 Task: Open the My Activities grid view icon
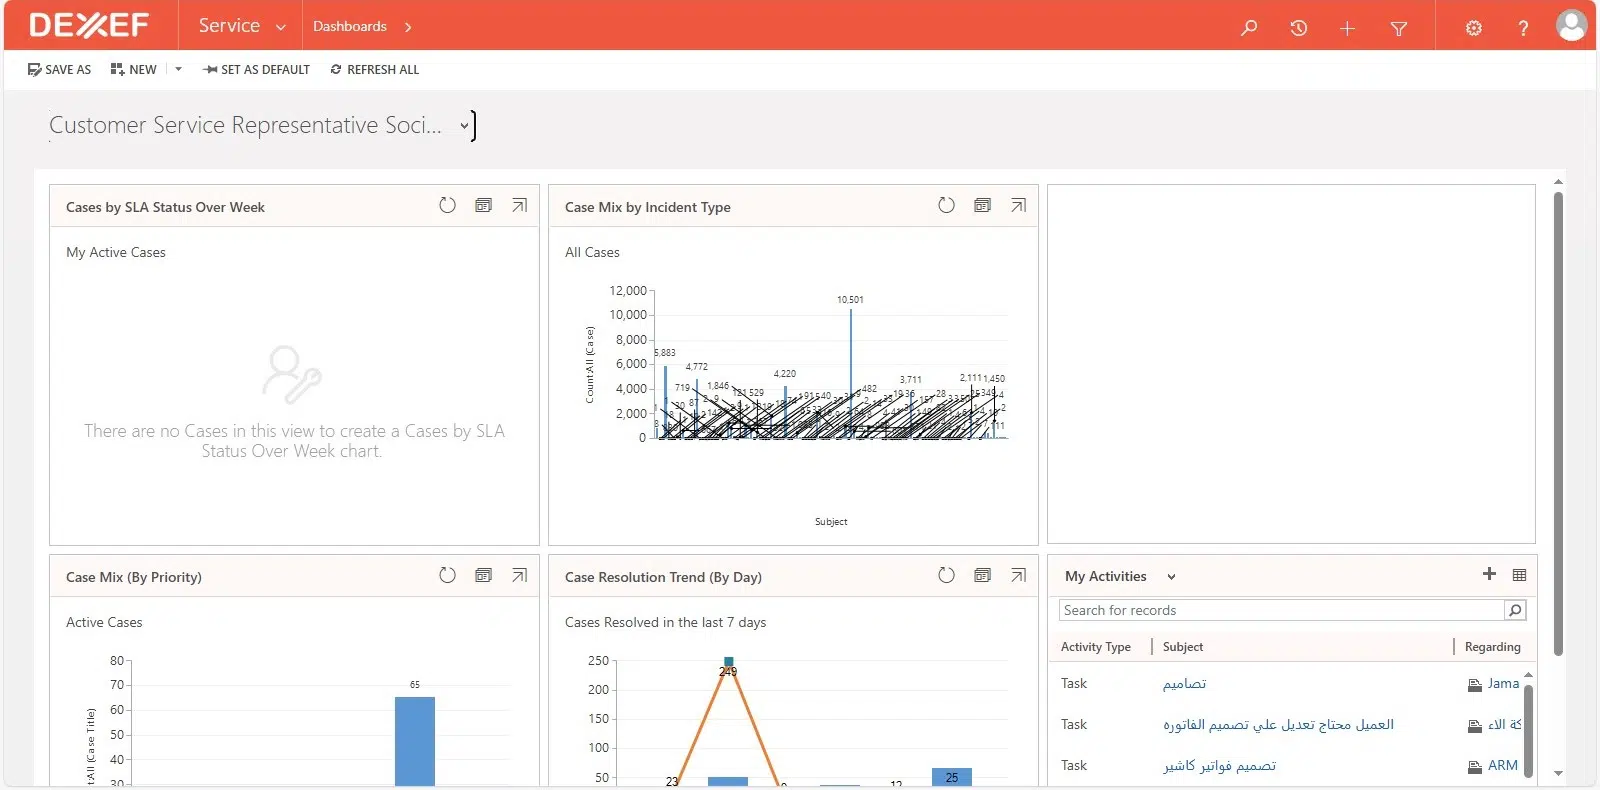(x=1519, y=575)
